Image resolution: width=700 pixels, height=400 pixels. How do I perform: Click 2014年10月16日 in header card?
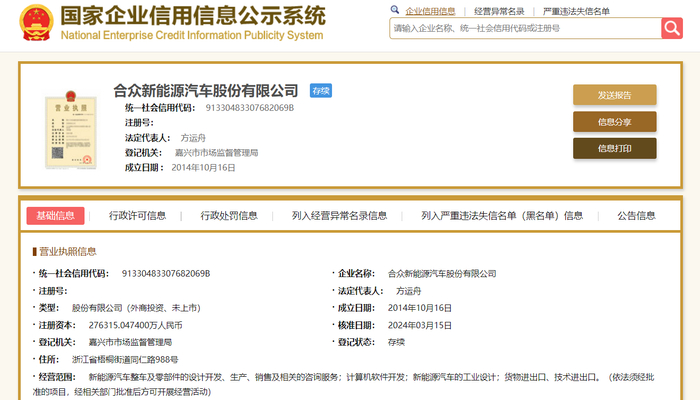pyautogui.click(x=203, y=167)
